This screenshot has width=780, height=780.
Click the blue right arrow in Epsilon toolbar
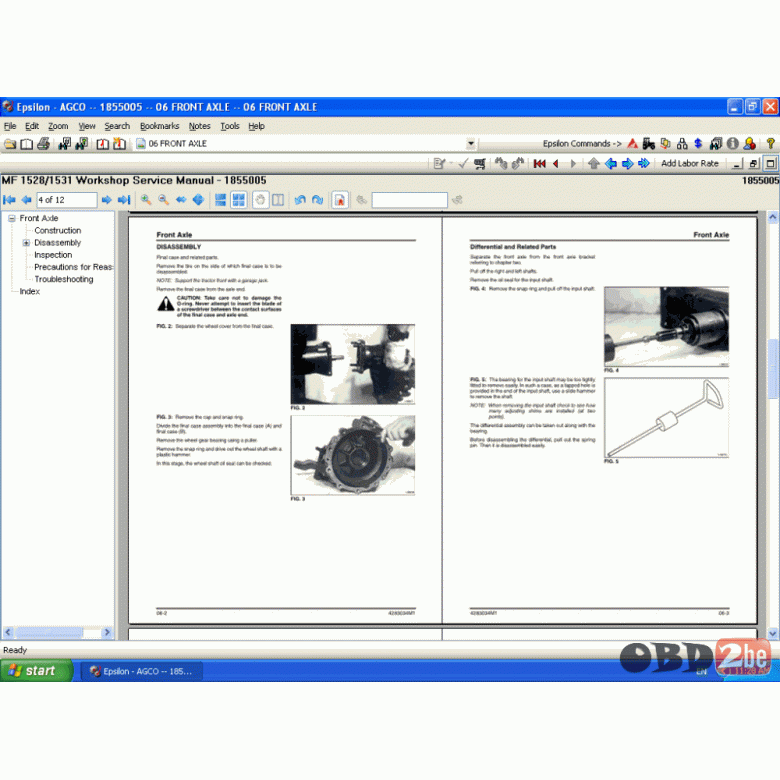click(627, 164)
